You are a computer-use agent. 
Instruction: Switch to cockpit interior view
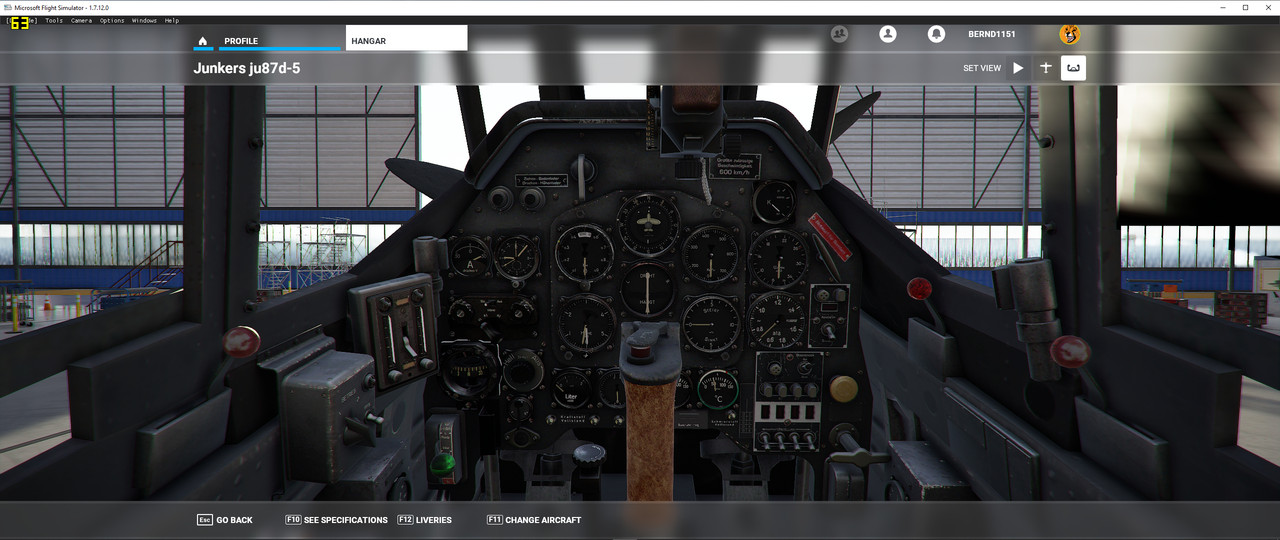click(x=1073, y=68)
